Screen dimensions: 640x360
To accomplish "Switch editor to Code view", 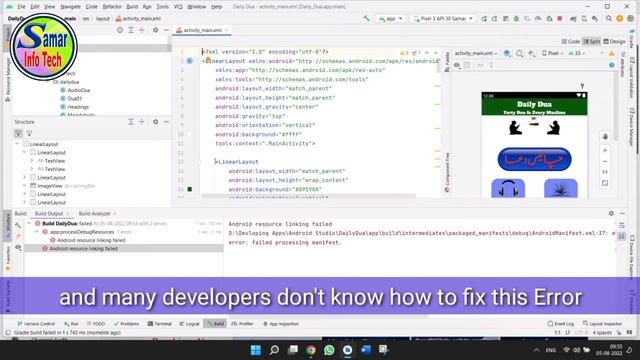I will [571, 41].
